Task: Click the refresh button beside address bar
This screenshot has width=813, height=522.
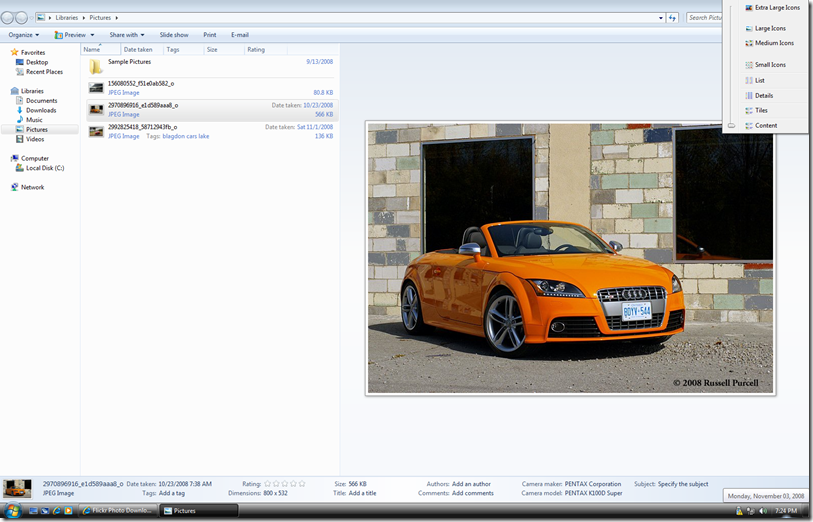Action: coord(672,18)
